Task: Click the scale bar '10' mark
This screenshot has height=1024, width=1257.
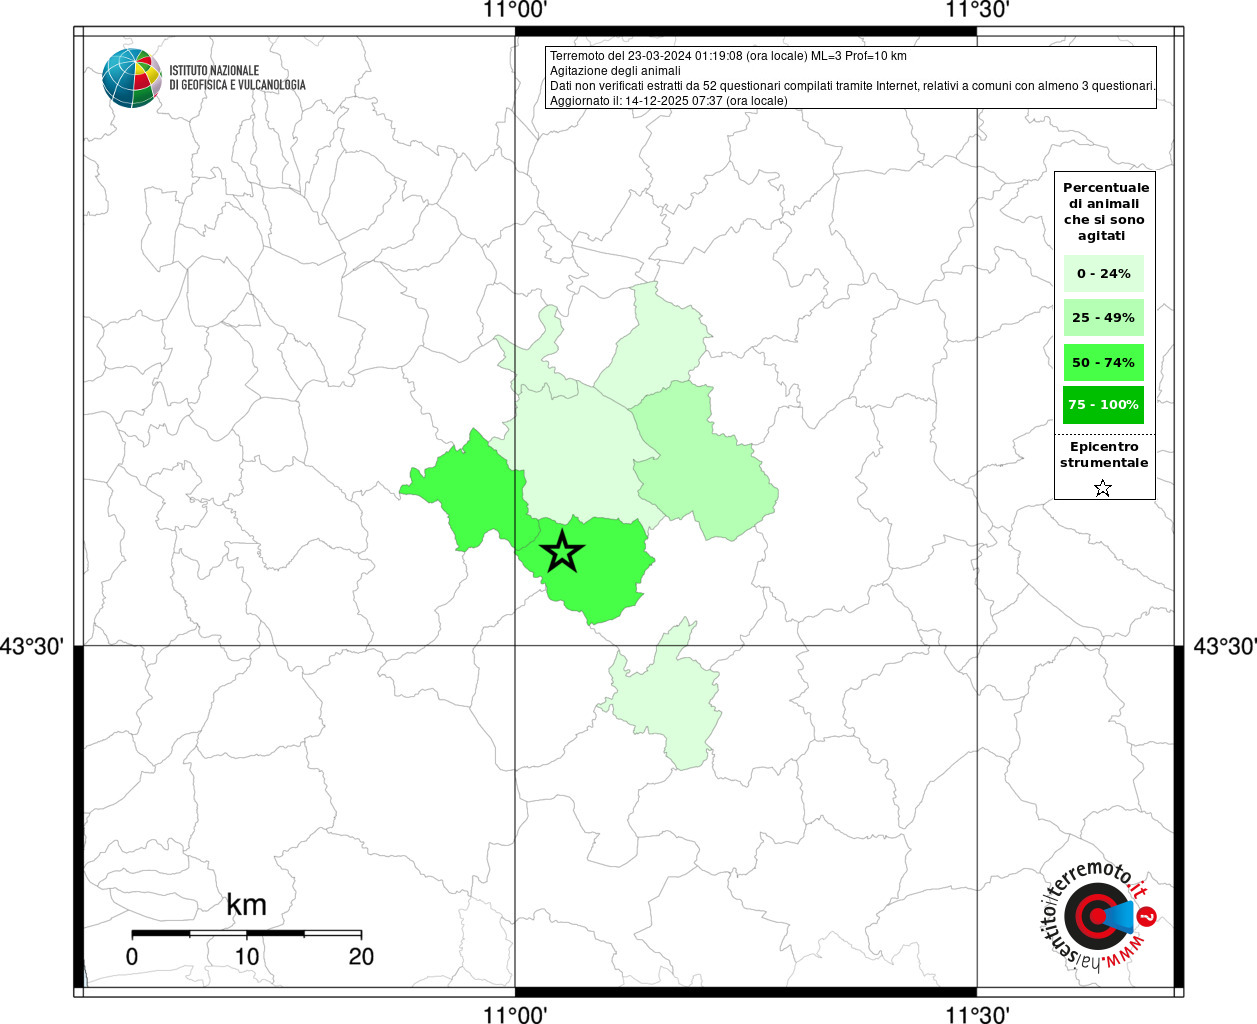Action: (247, 956)
